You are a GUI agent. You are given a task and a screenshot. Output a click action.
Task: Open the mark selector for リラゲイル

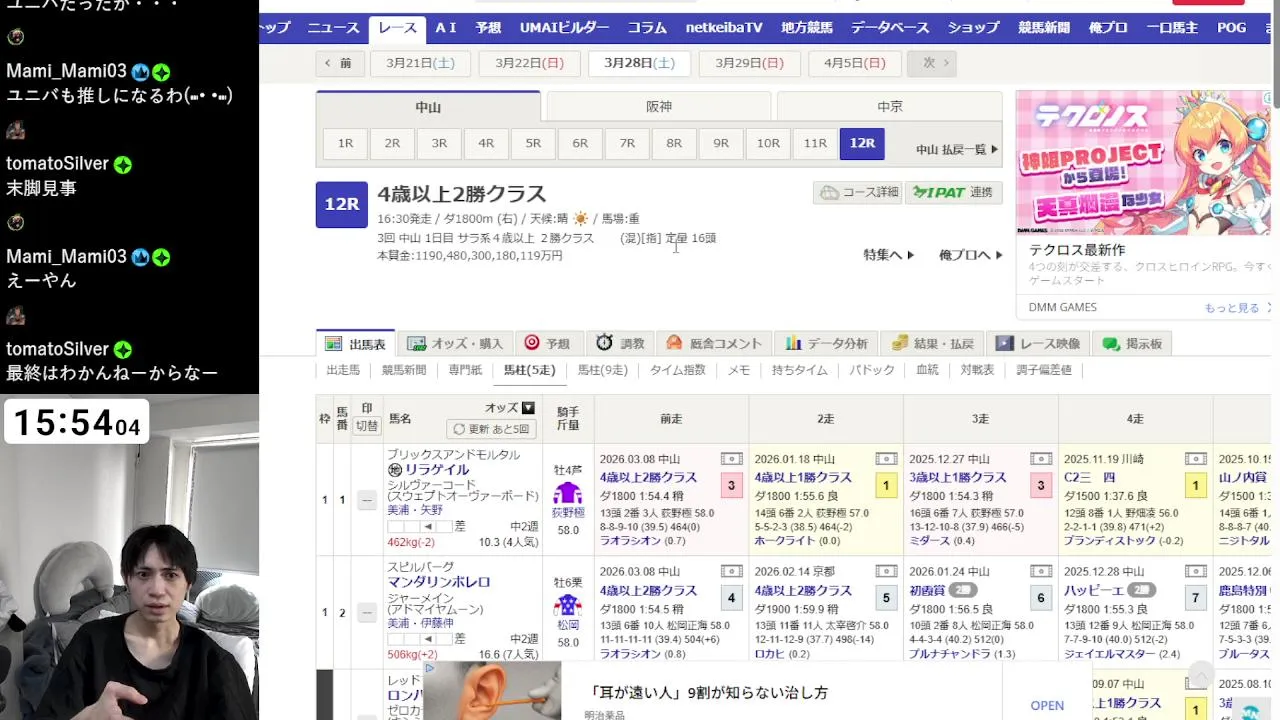point(367,499)
